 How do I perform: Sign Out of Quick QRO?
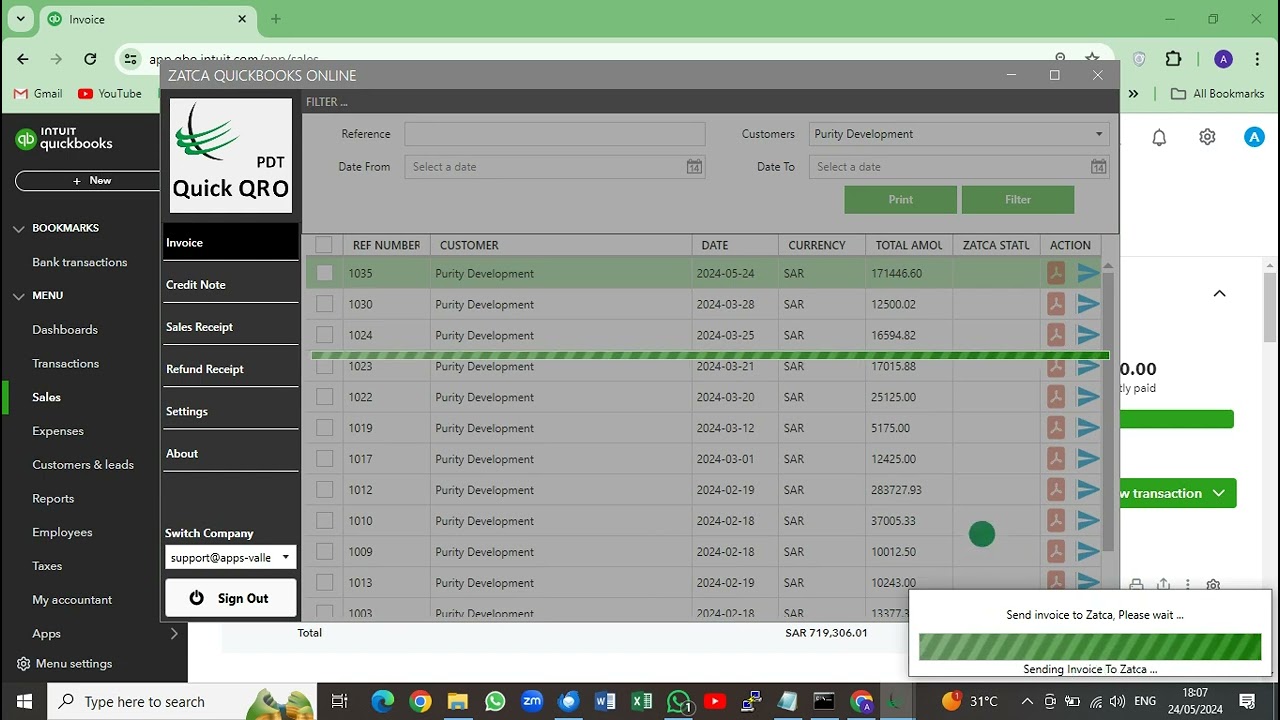[231, 598]
